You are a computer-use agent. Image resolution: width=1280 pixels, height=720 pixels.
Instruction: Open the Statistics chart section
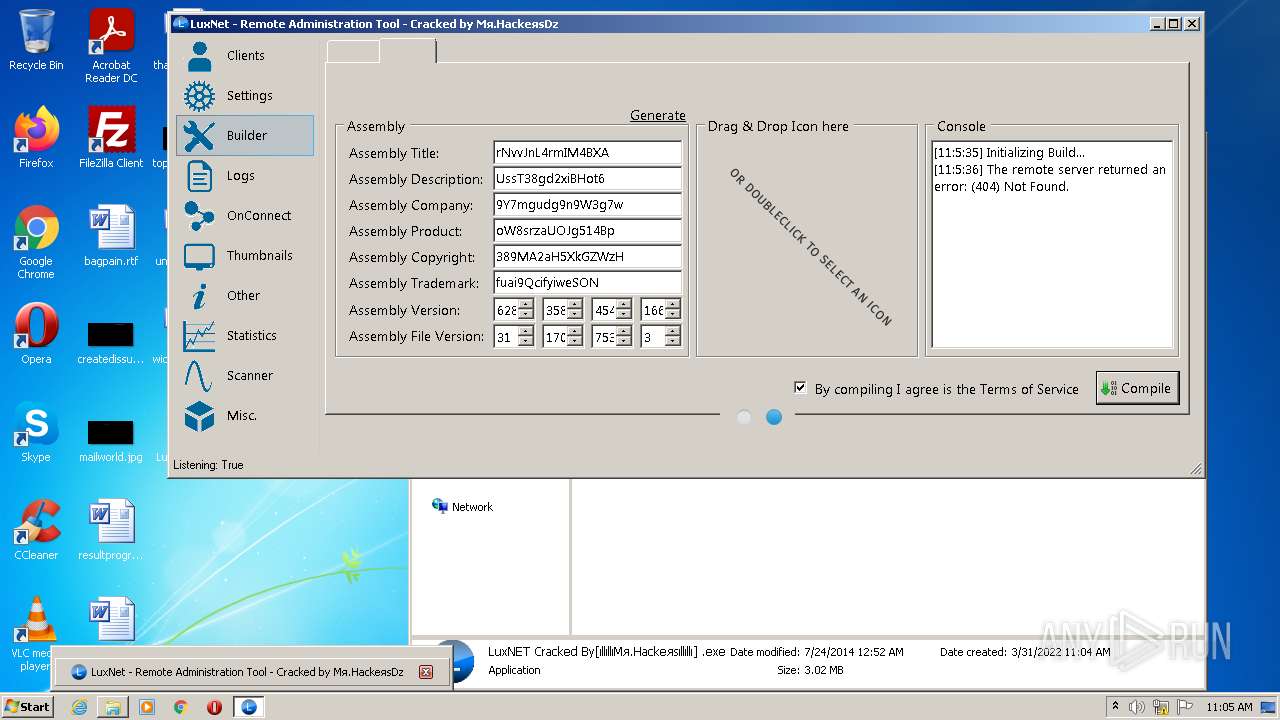point(245,336)
